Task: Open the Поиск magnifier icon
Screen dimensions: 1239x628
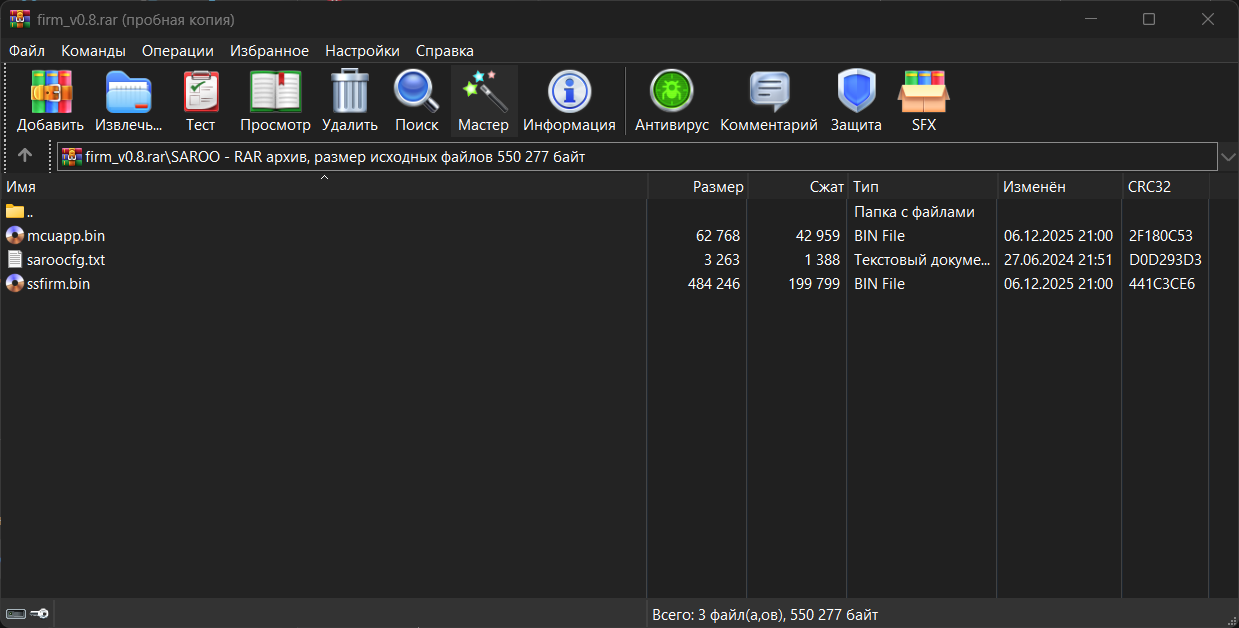Action: (x=416, y=93)
